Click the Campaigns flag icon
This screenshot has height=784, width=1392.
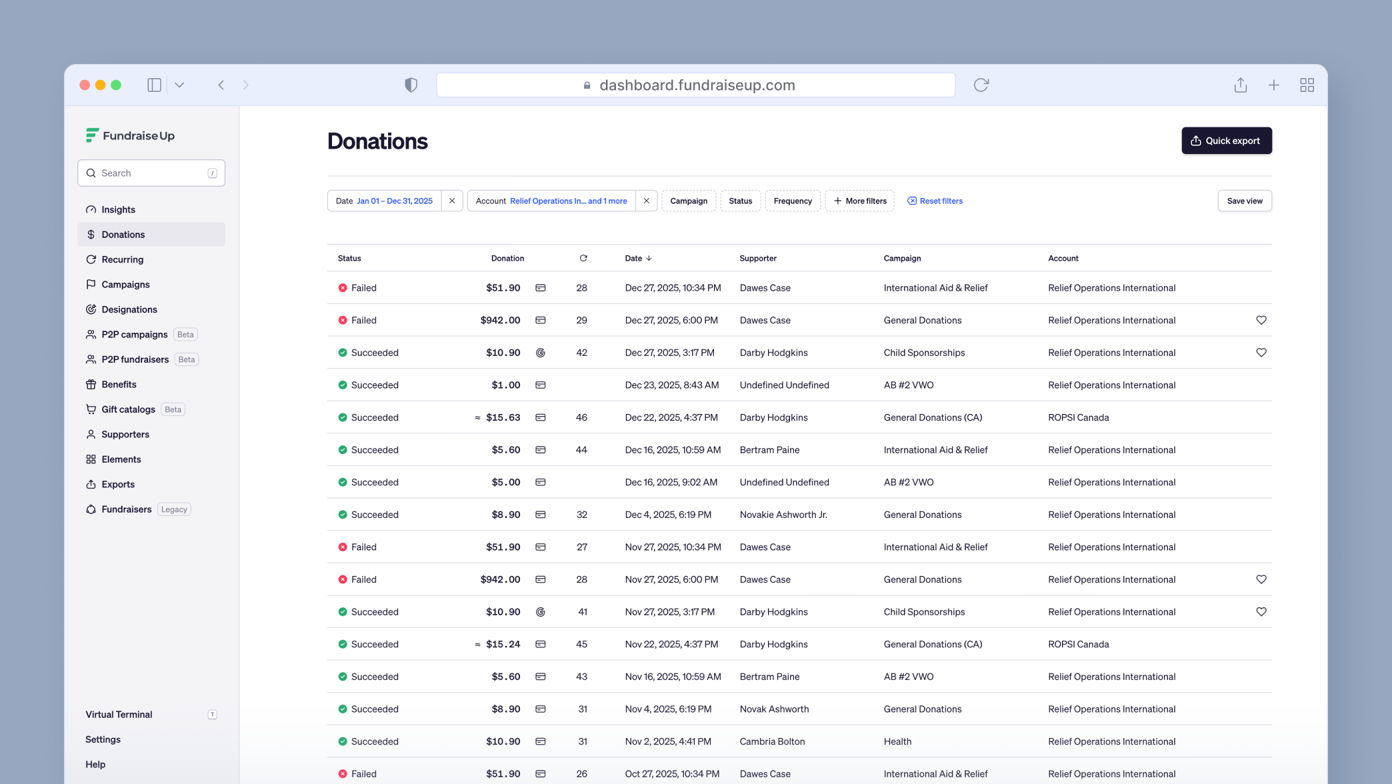tap(91, 285)
